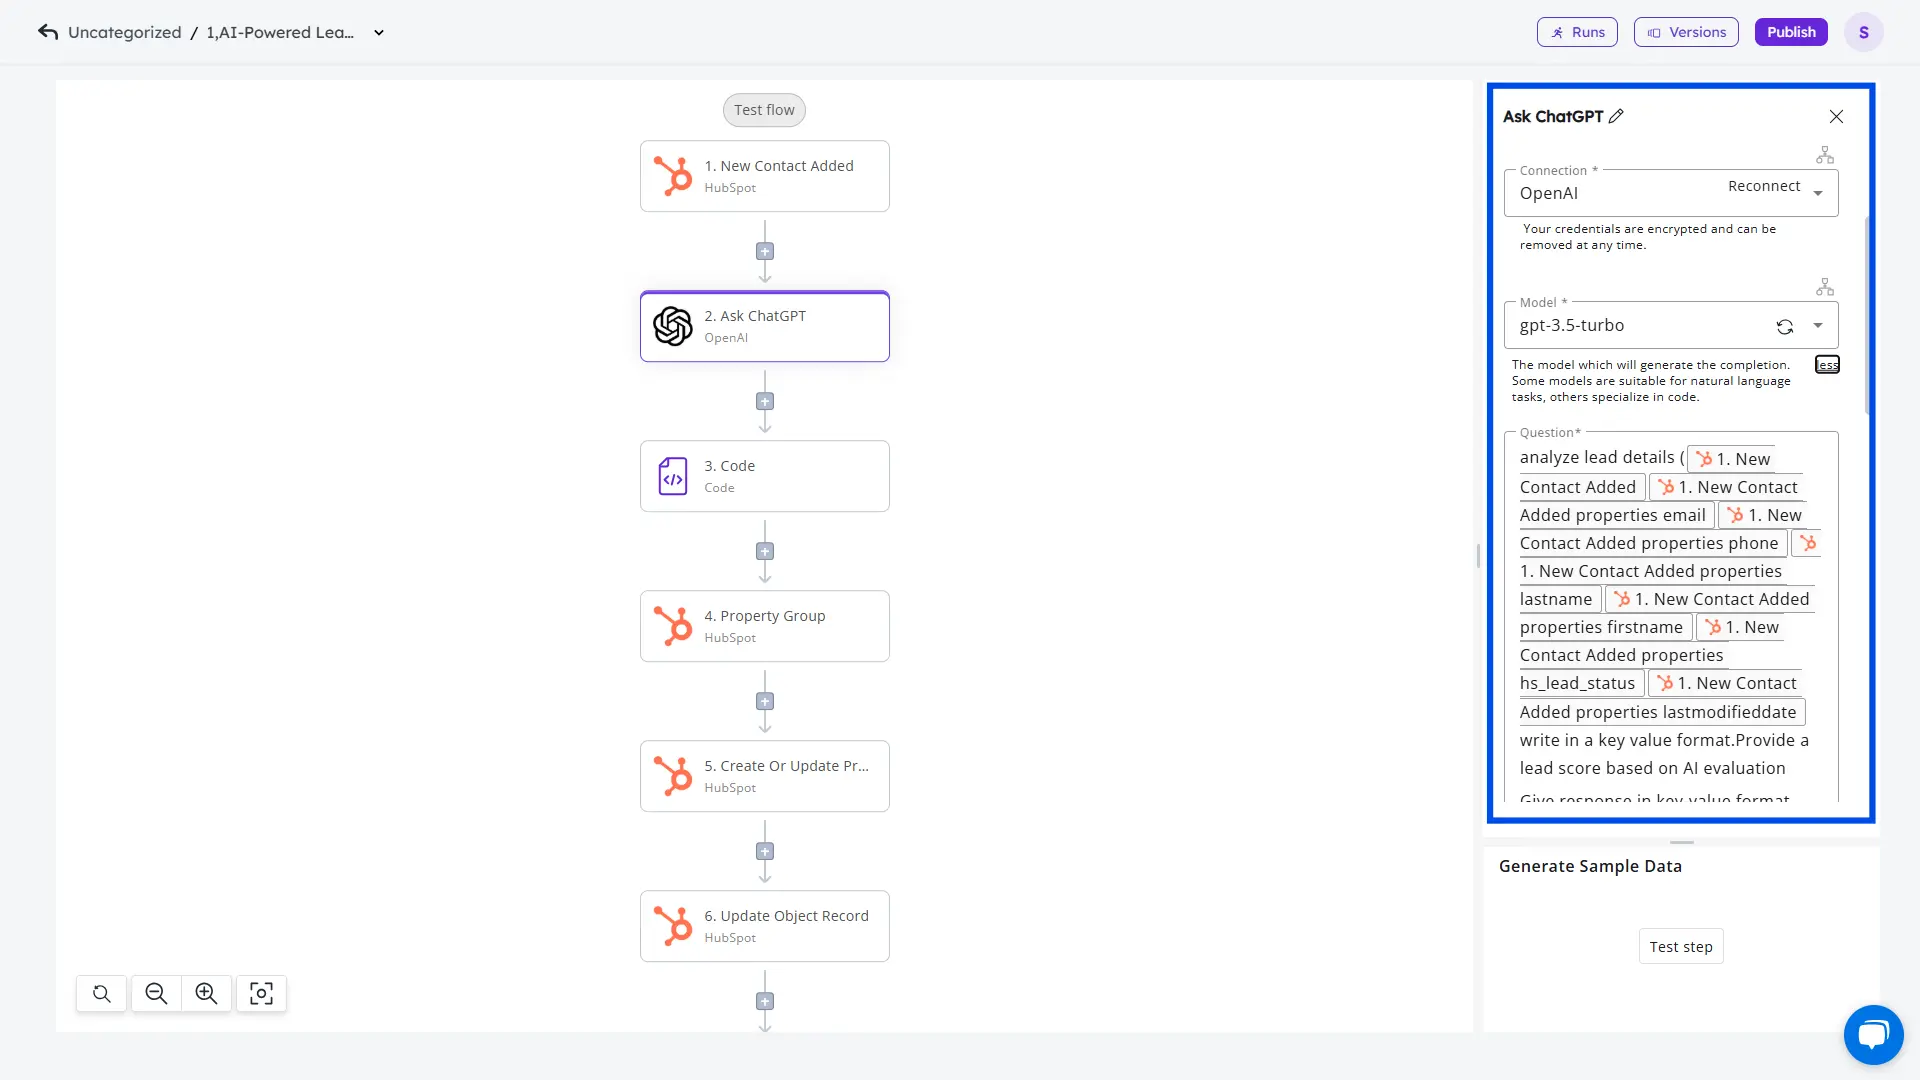Open the OpenAI Connection dropdown

click(x=1818, y=193)
